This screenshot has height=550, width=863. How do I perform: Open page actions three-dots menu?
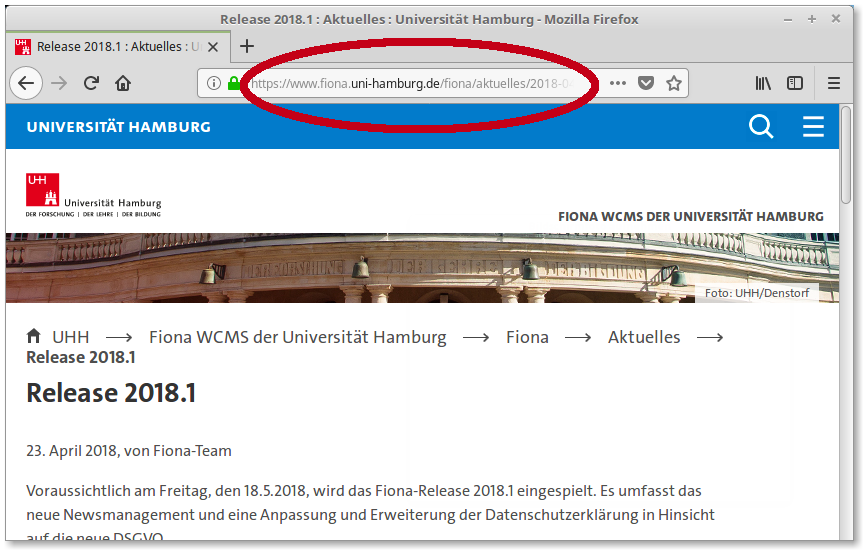[618, 83]
